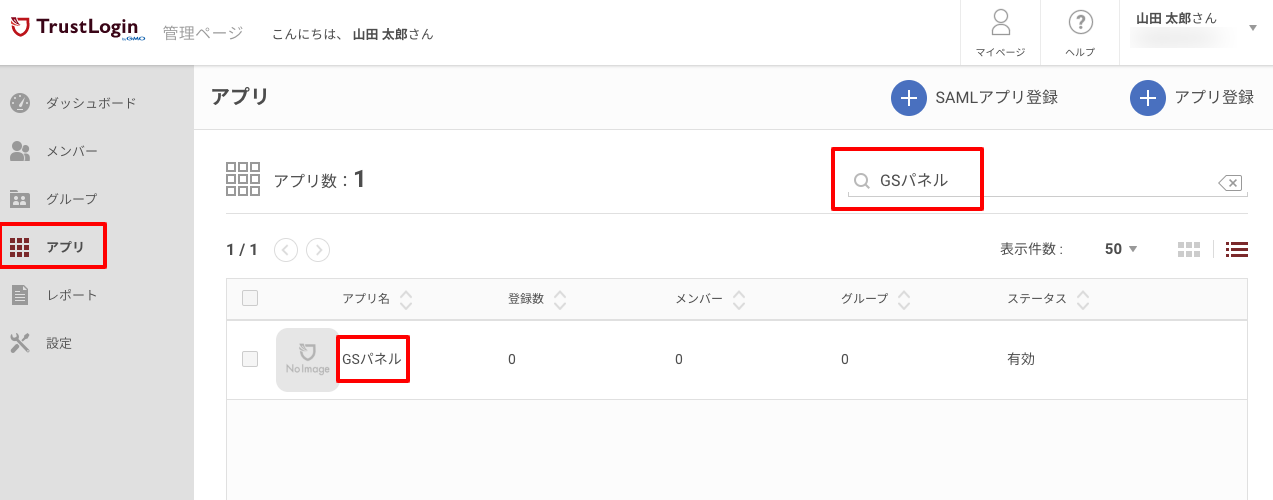Image resolution: width=1273 pixels, height=500 pixels.
Task: Open the 表示件数 50 dropdown
Action: click(1121, 249)
